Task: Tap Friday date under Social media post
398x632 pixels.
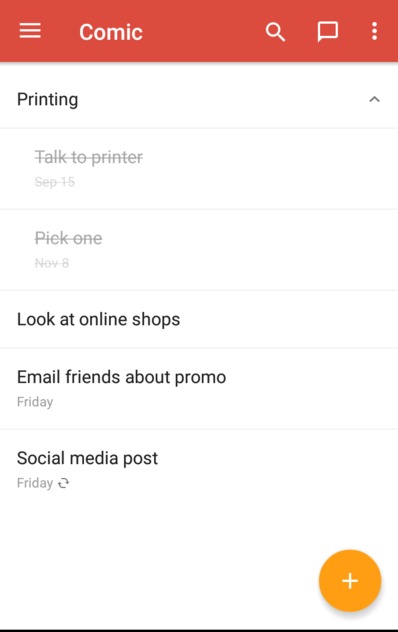Action: [35, 483]
